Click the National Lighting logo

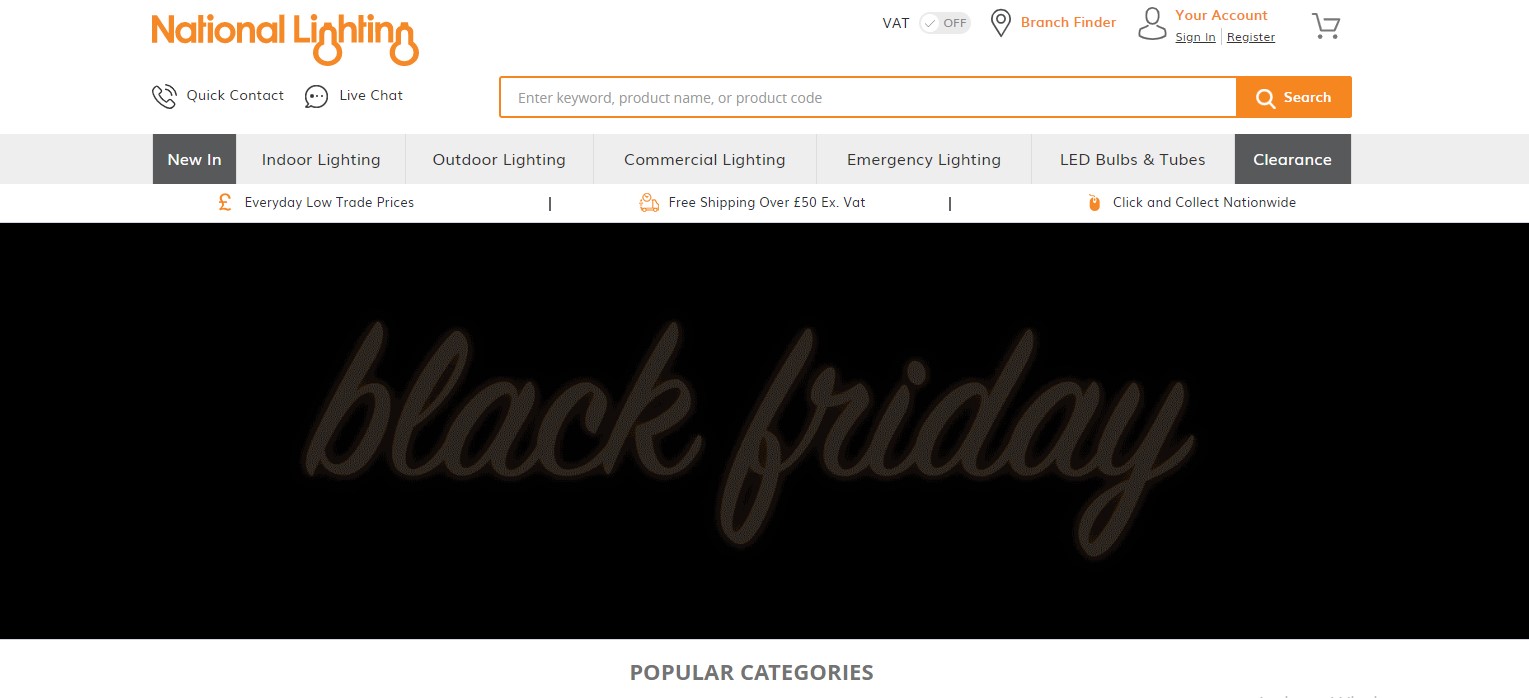285,38
